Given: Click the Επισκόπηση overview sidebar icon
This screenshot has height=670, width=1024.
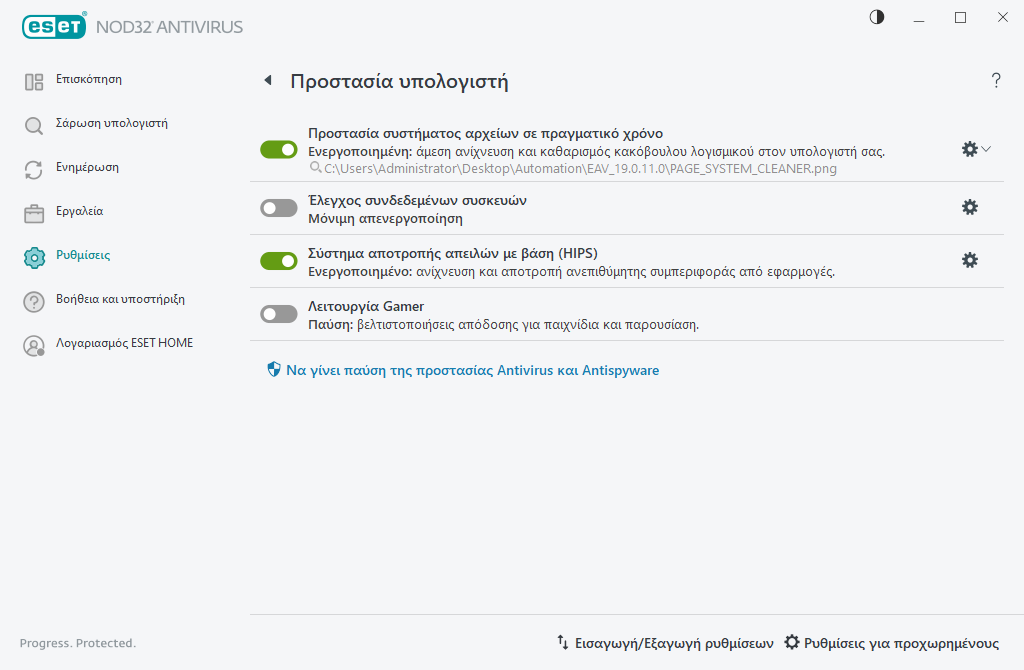Looking at the screenshot, I should point(34,82).
